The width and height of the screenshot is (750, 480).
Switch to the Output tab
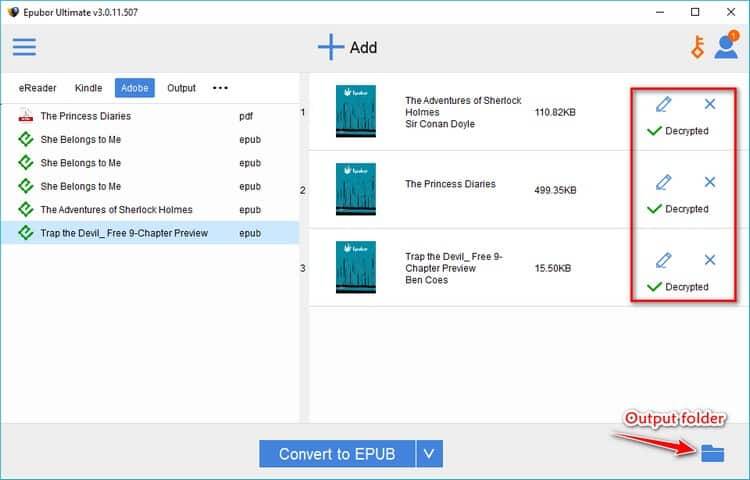181,88
